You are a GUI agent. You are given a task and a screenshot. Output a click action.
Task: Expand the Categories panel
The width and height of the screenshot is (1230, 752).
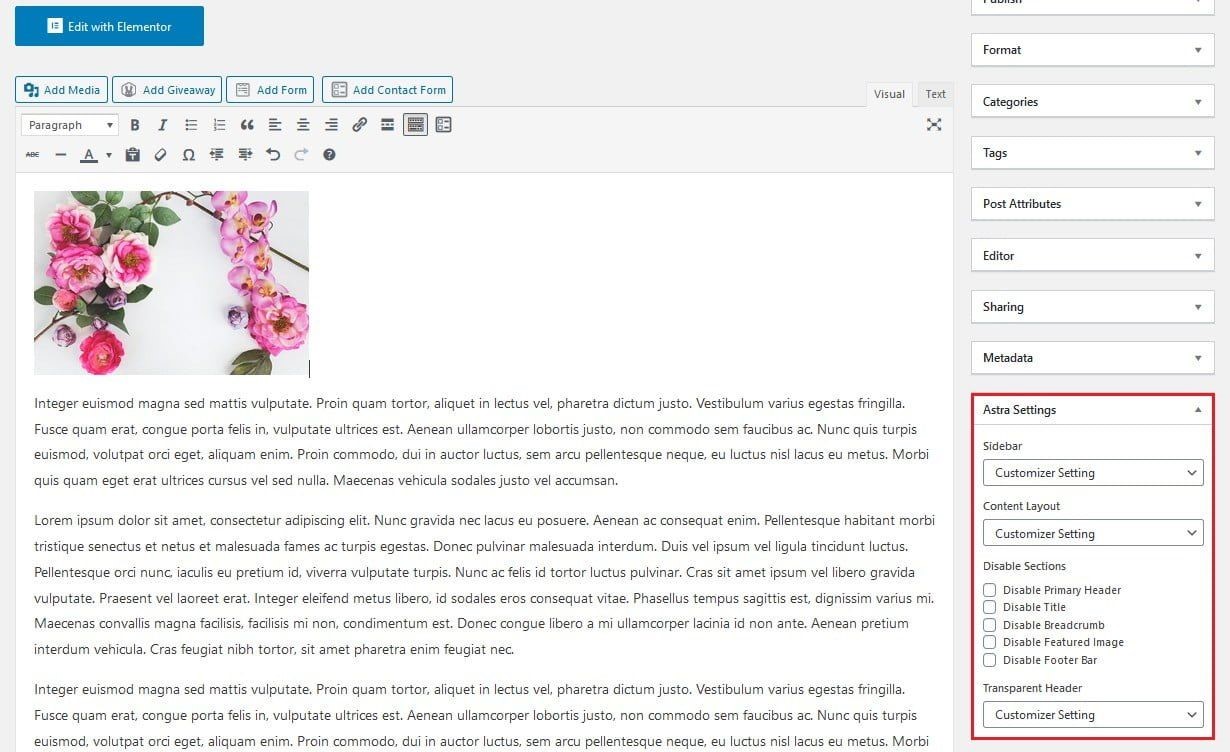1092,102
